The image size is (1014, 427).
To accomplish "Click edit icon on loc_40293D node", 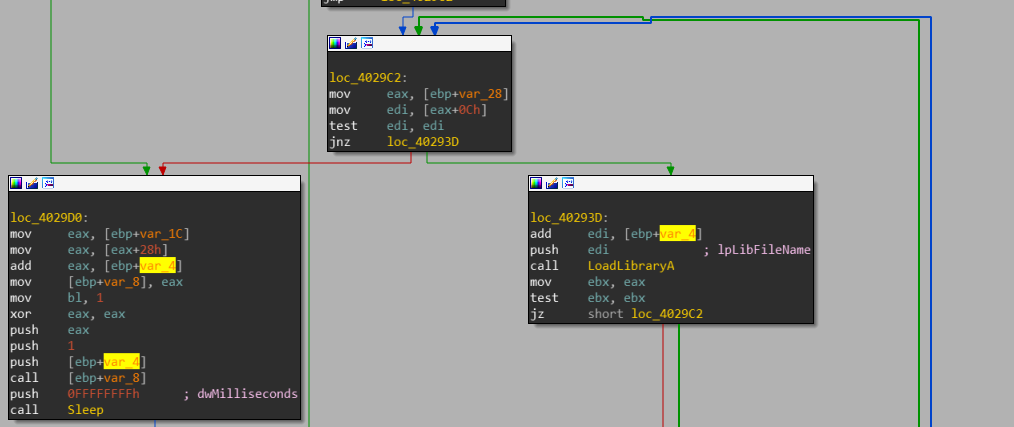I will tap(552, 183).
